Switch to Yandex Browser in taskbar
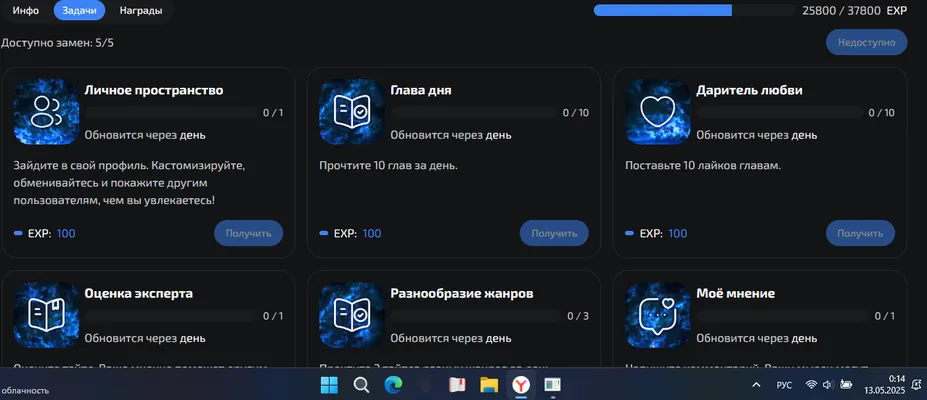The height and width of the screenshot is (400, 927). 521,385
